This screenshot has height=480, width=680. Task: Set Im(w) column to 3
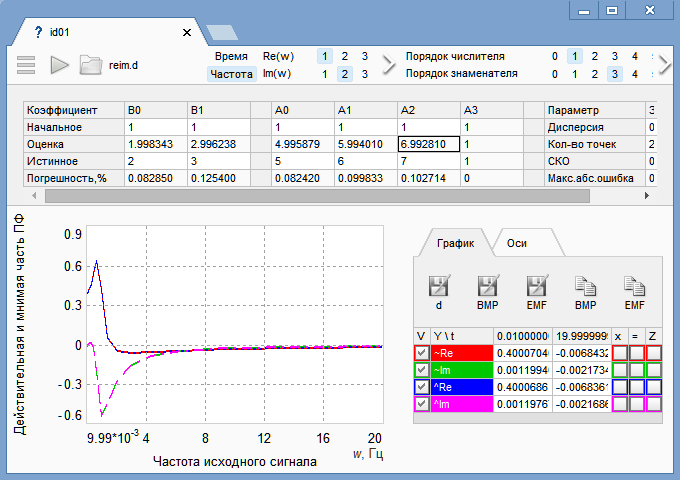[x=365, y=74]
